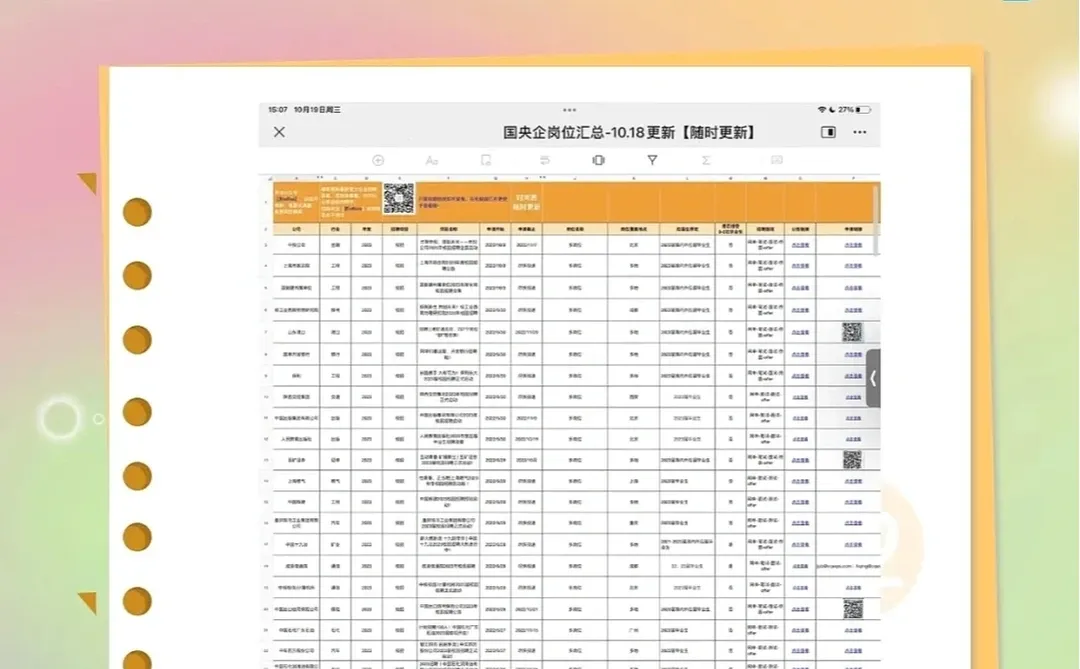Close the document with the X icon
This screenshot has height=669, width=1080.
click(278, 132)
